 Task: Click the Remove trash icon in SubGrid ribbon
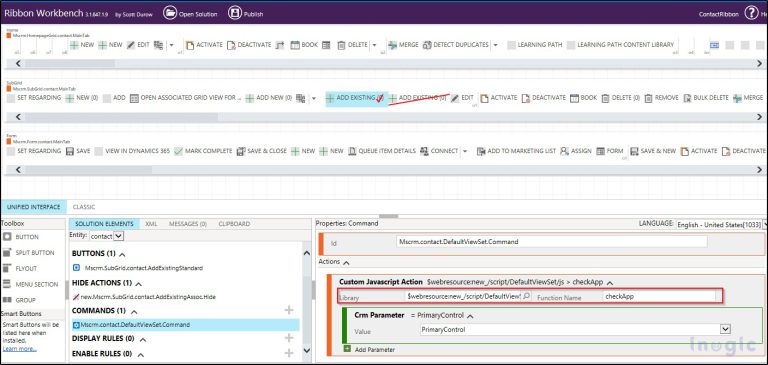point(648,98)
